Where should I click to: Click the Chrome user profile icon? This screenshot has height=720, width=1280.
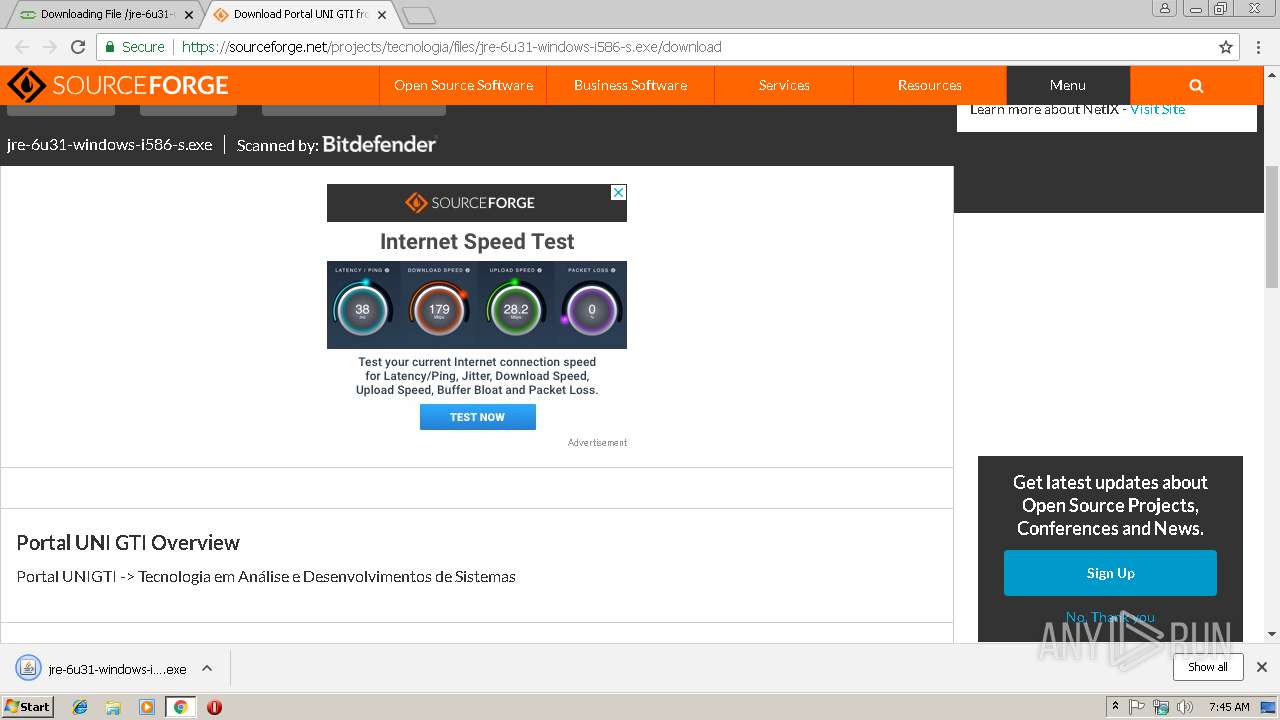(x=1165, y=8)
